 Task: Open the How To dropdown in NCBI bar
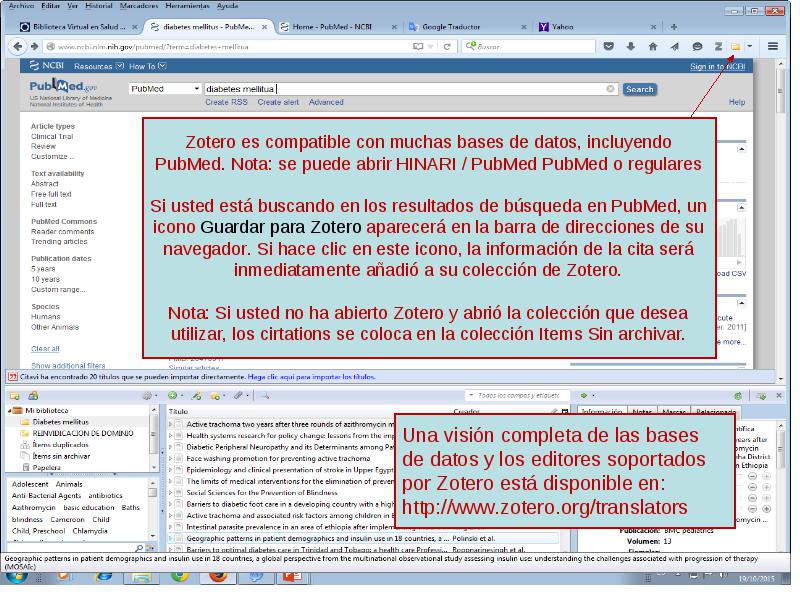point(147,66)
